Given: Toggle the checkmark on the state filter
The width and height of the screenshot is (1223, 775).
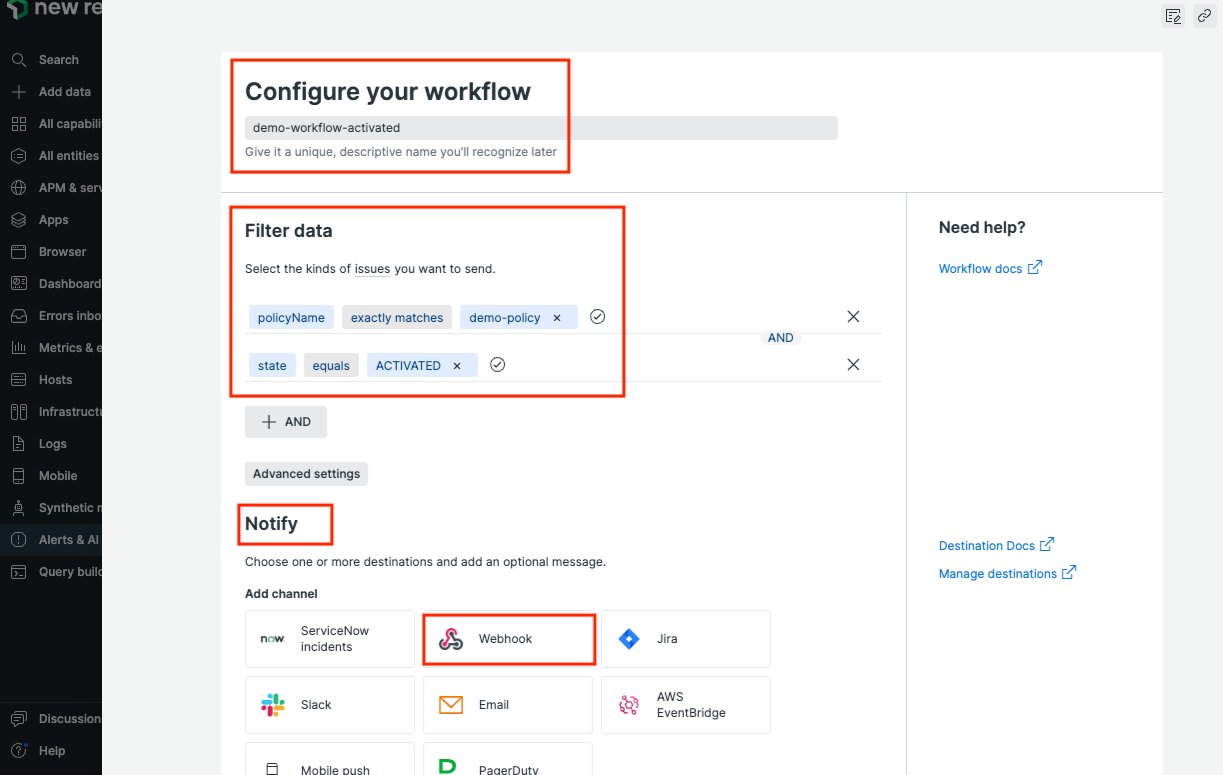Looking at the screenshot, I should [497, 365].
